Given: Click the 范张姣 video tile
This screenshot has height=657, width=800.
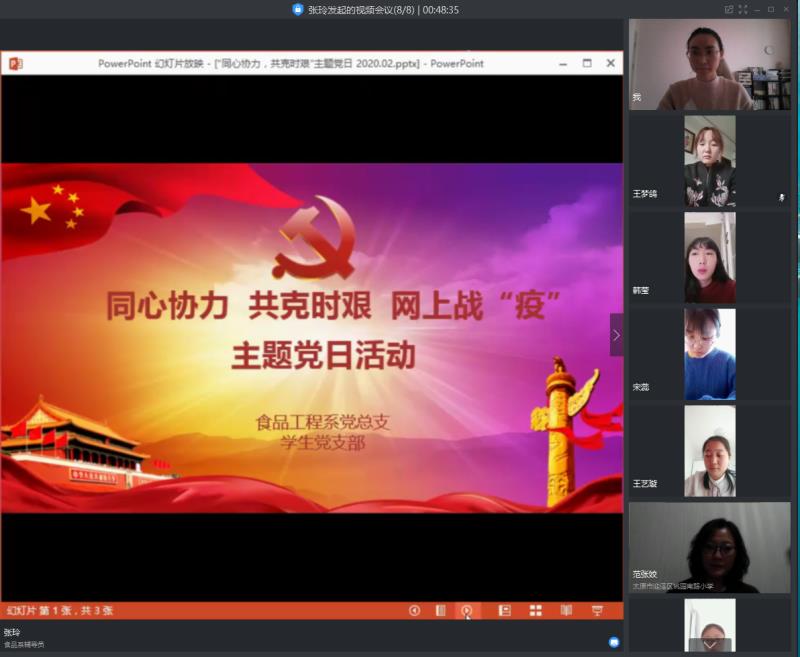Looking at the screenshot, I should (709, 547).
